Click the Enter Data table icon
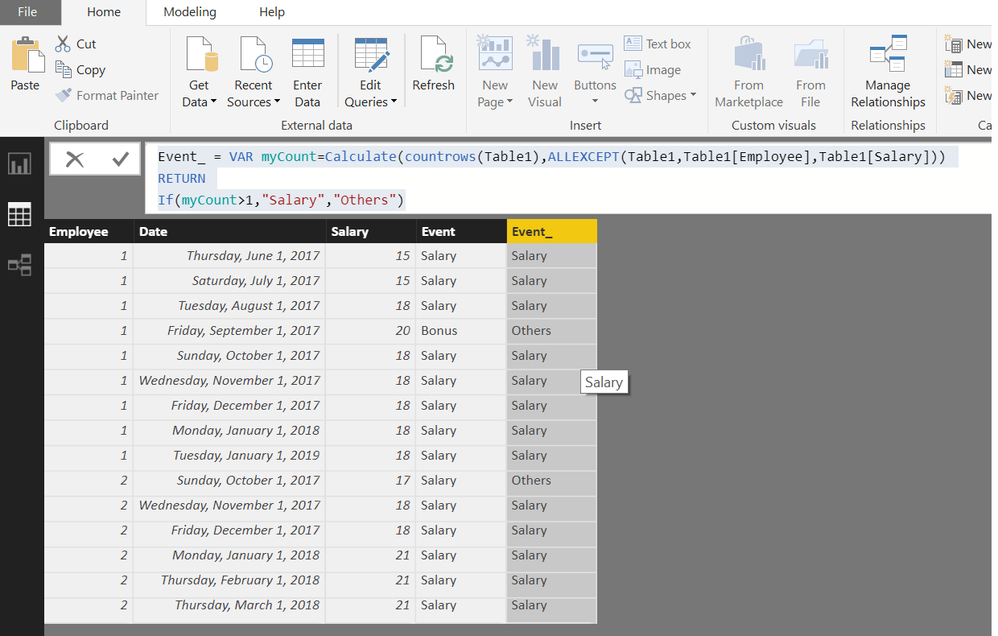998x636 pixels. click(x=308, y=53)
